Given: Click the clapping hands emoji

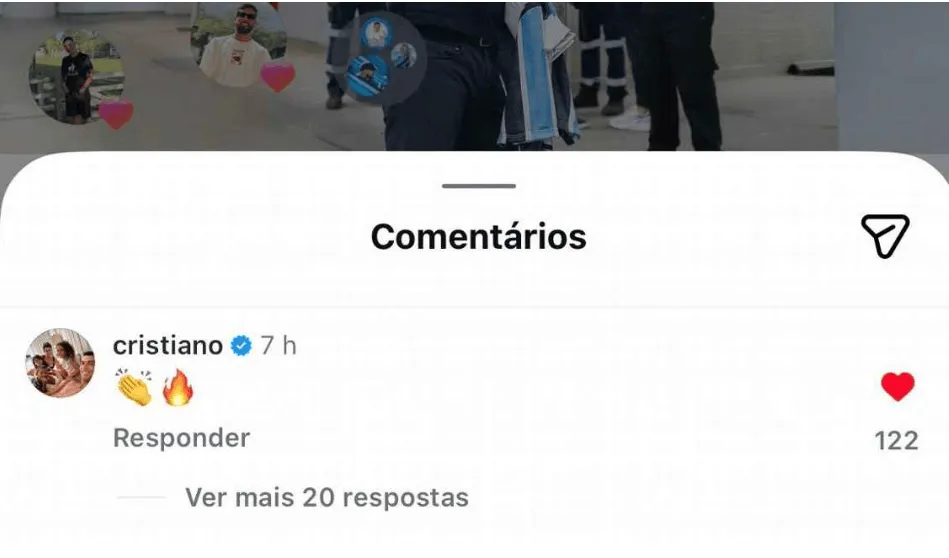Looking at the screenshot, I should pos(134,387).
